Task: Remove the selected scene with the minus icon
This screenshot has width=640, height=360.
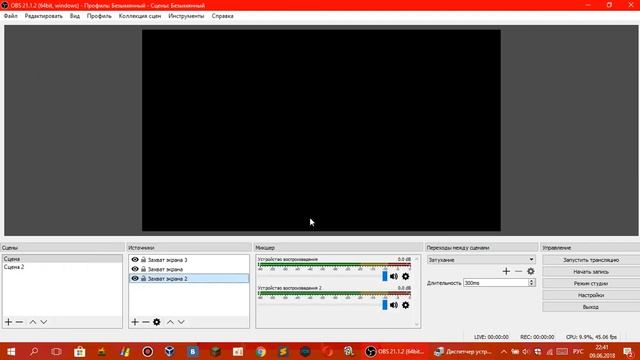Action: point(19,322)
